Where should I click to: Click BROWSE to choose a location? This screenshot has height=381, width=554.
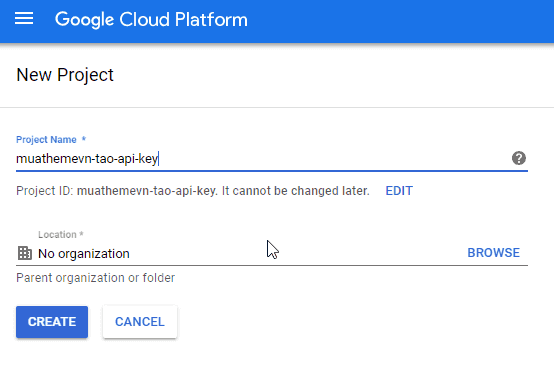[x=494, y=253]
